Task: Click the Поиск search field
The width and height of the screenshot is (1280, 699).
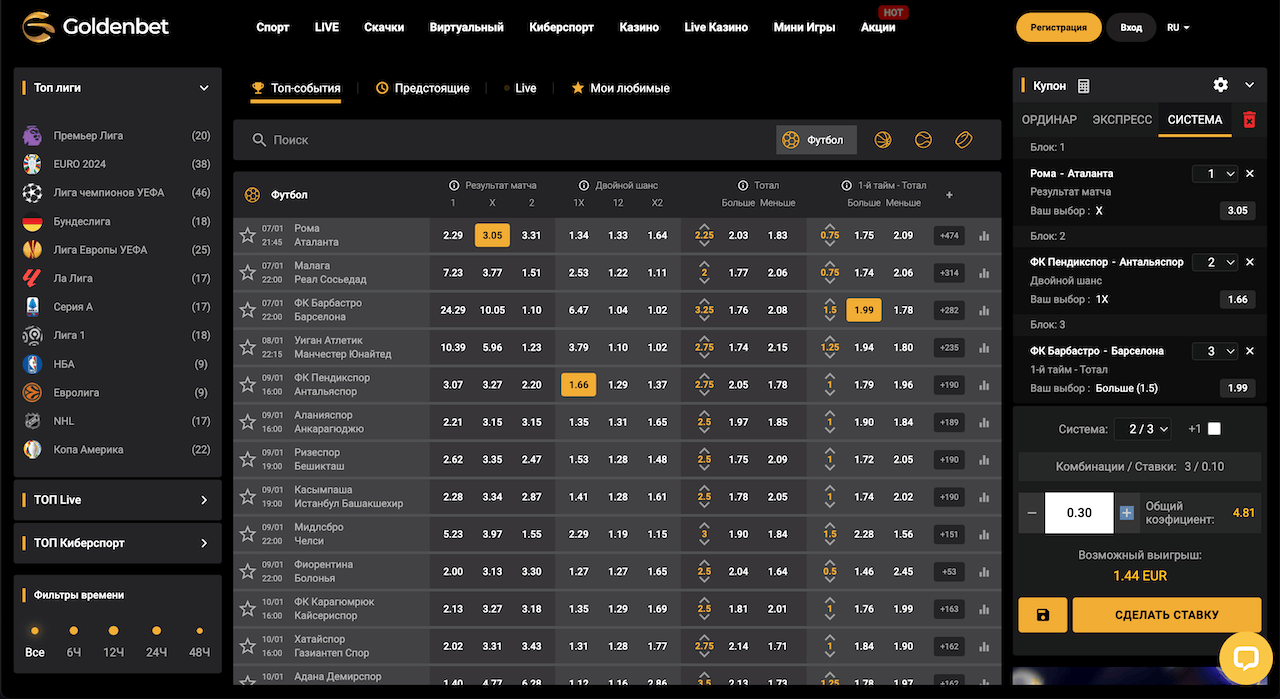Action: [x=500, y=140]
